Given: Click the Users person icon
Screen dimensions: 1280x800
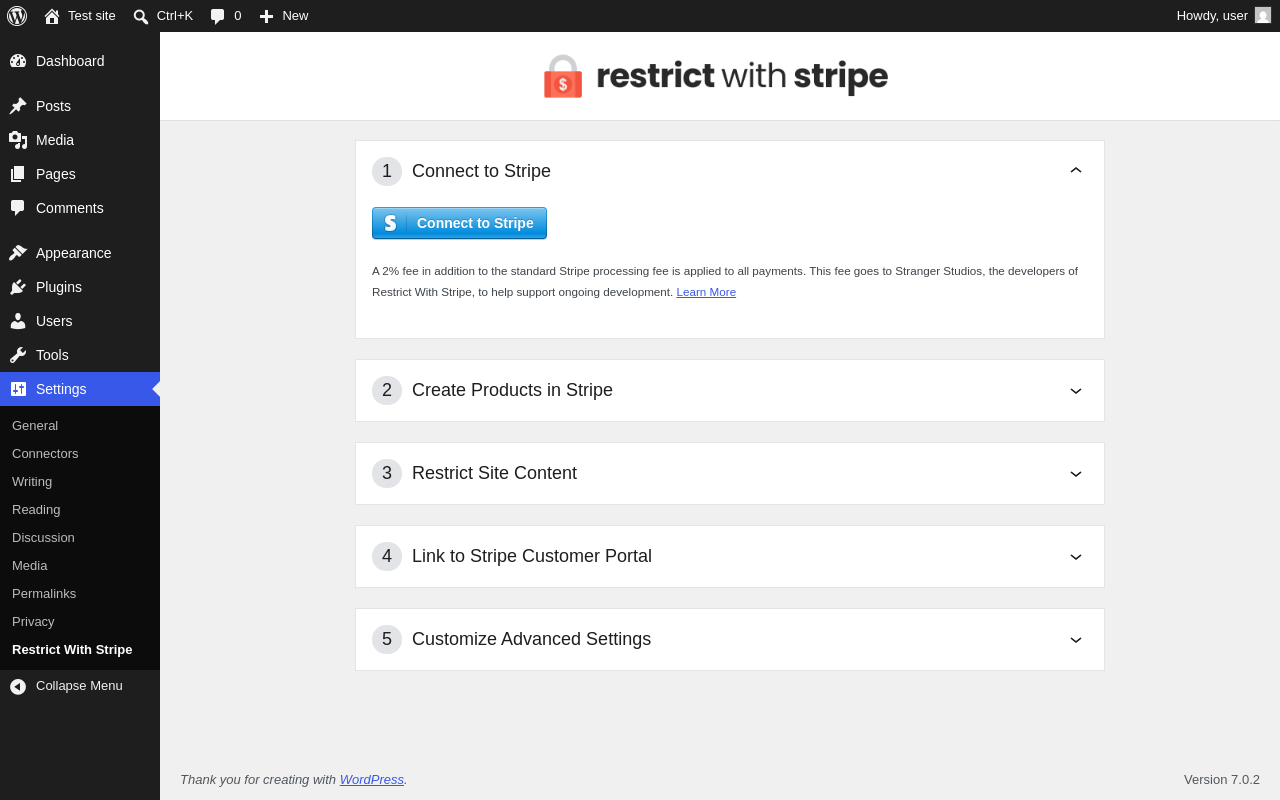Looking at the screenshot, I should (18, 321).
